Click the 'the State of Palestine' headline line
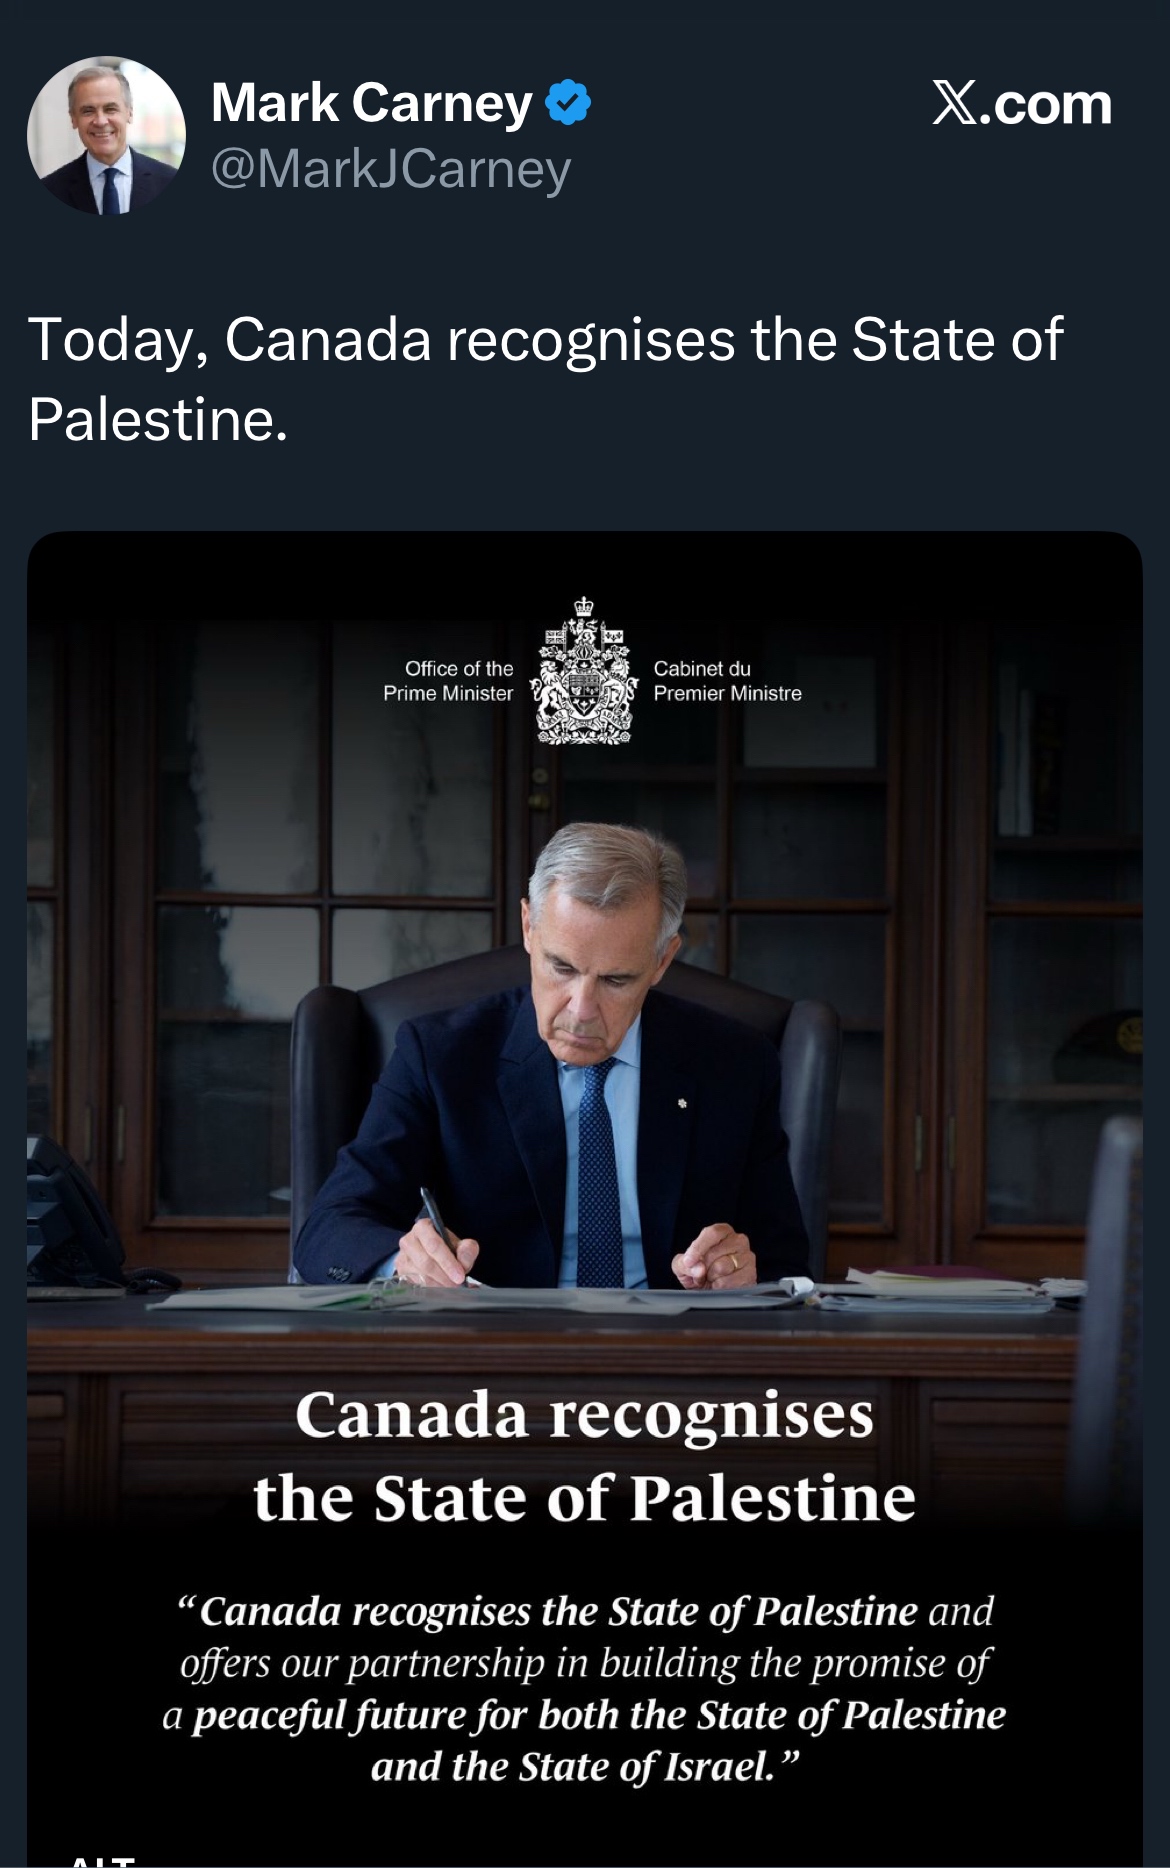Screen dimensions: 1170x1868 (584, 1498)
